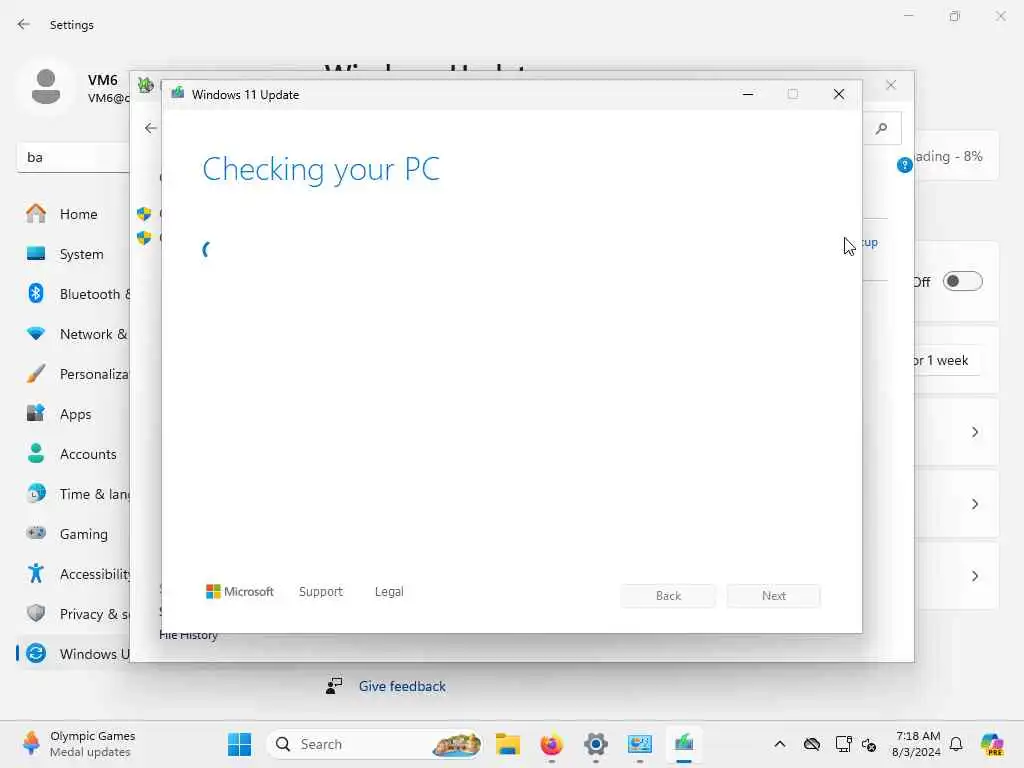Expand the third chevron row in Settings

point(974,576)
